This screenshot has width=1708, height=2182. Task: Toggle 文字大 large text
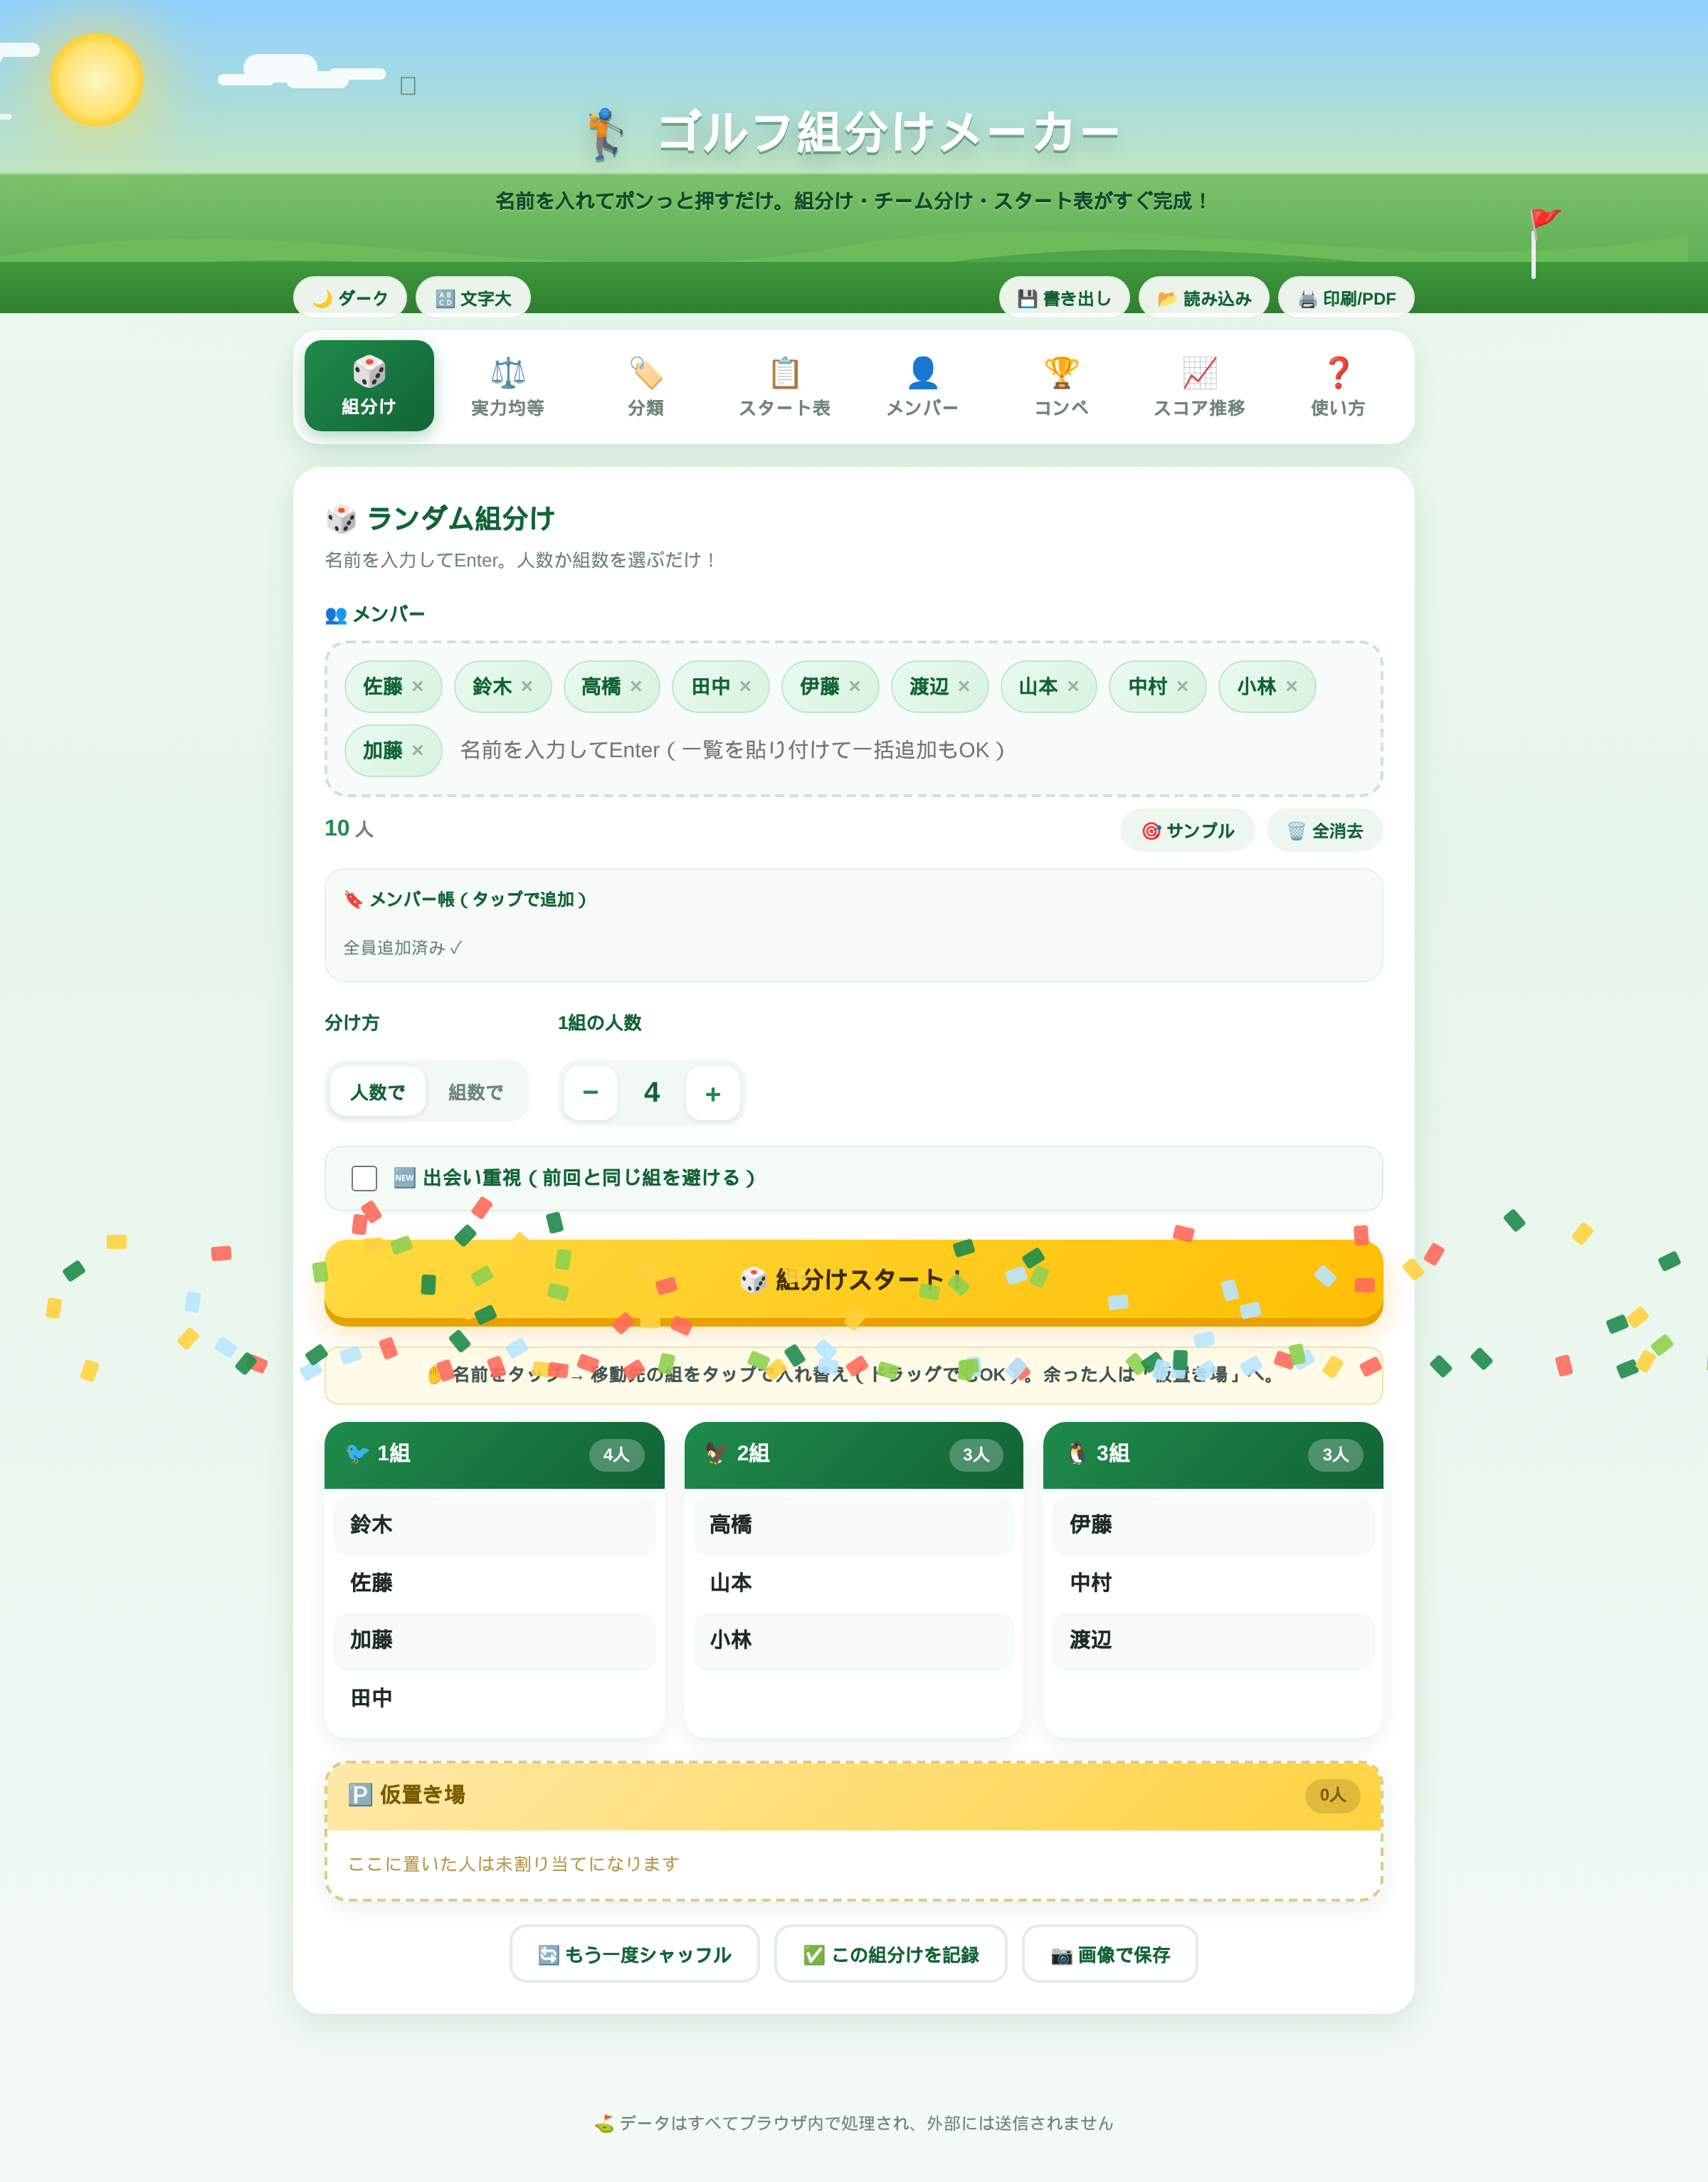(473, 298)
